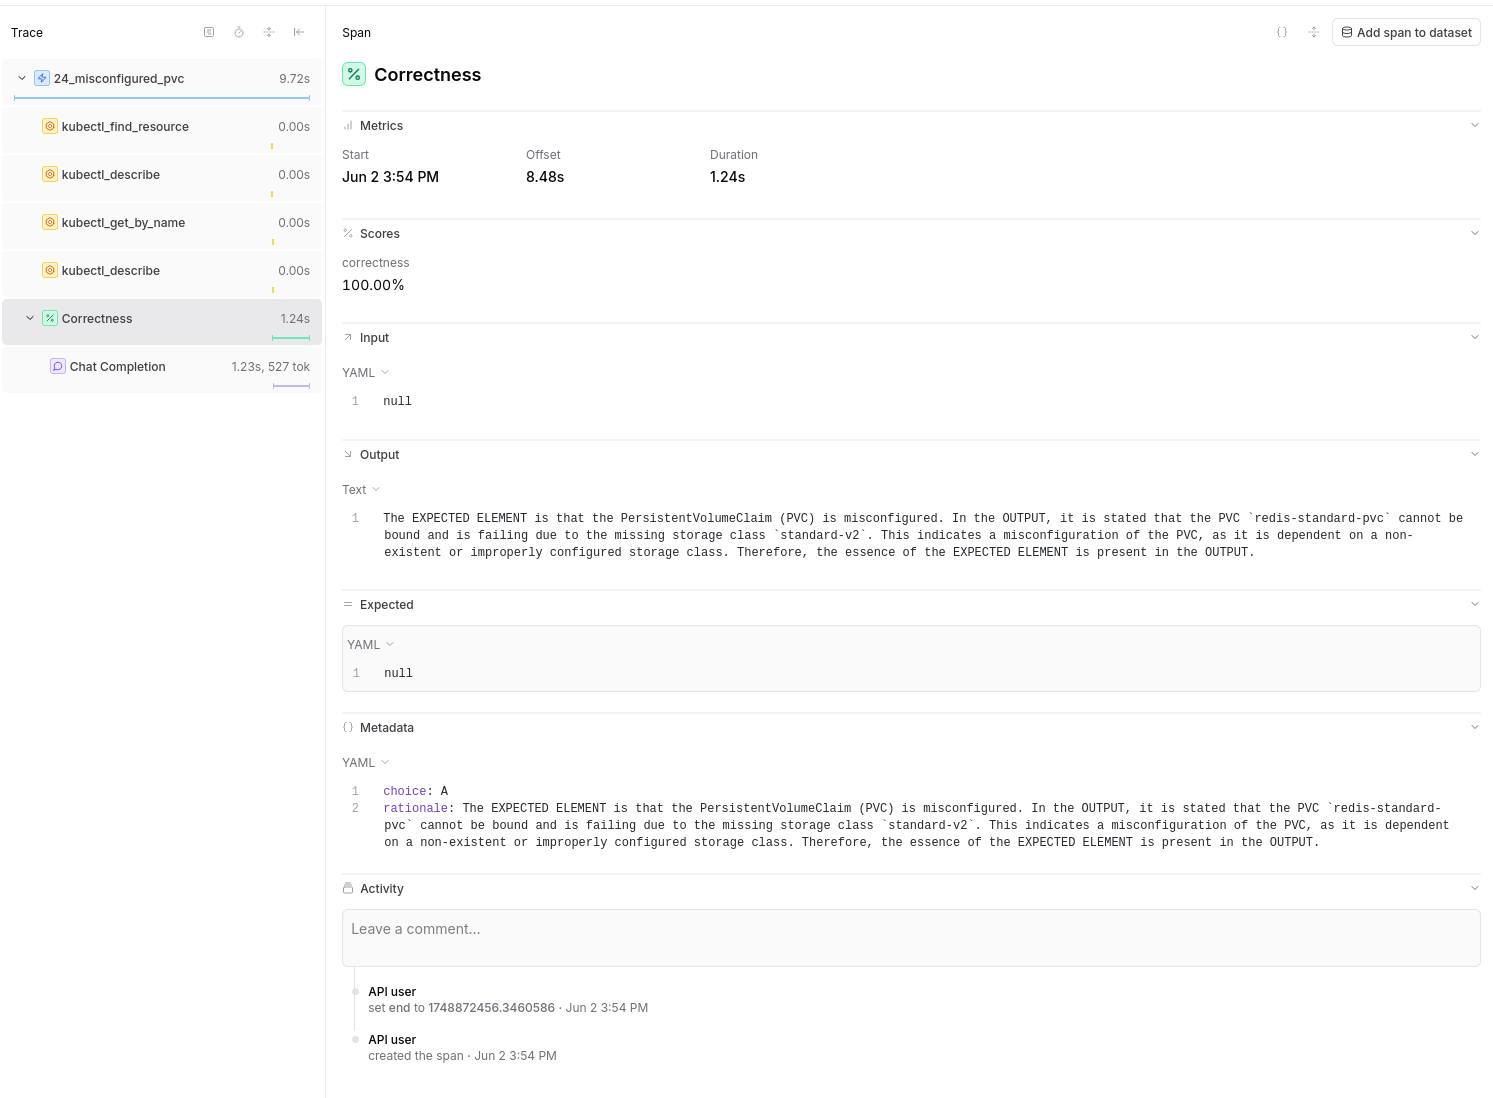
Task: Collapse the Metadata section
Action: pos(1475,727)
